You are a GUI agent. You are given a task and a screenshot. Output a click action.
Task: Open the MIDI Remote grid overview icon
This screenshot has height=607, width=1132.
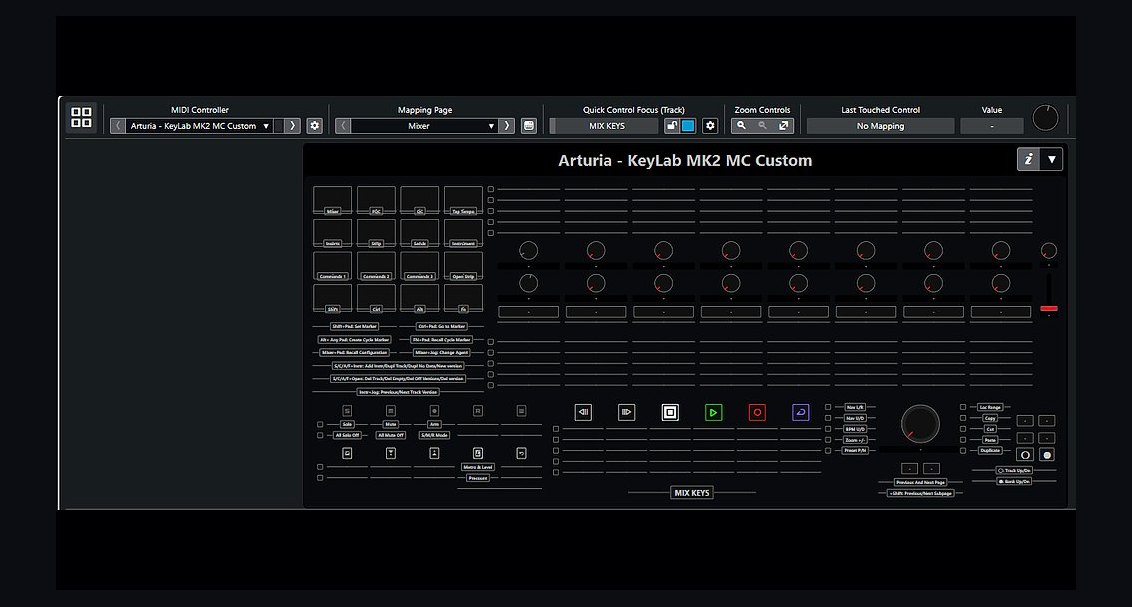[x=82, y=118]
